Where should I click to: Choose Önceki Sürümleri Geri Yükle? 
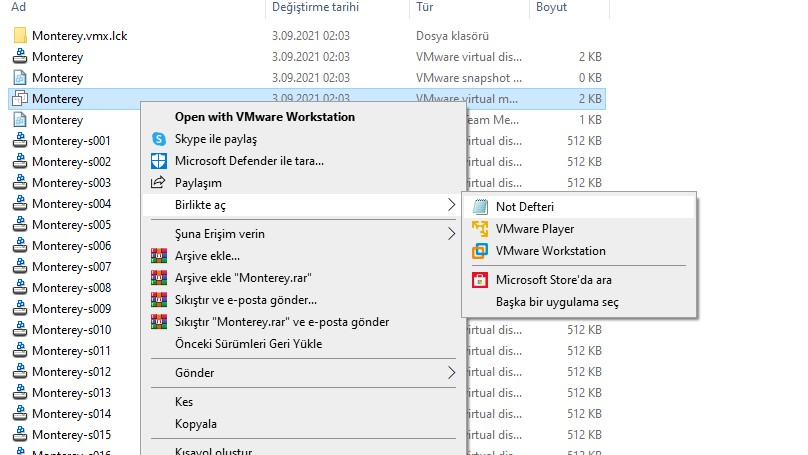coord(248,344)
